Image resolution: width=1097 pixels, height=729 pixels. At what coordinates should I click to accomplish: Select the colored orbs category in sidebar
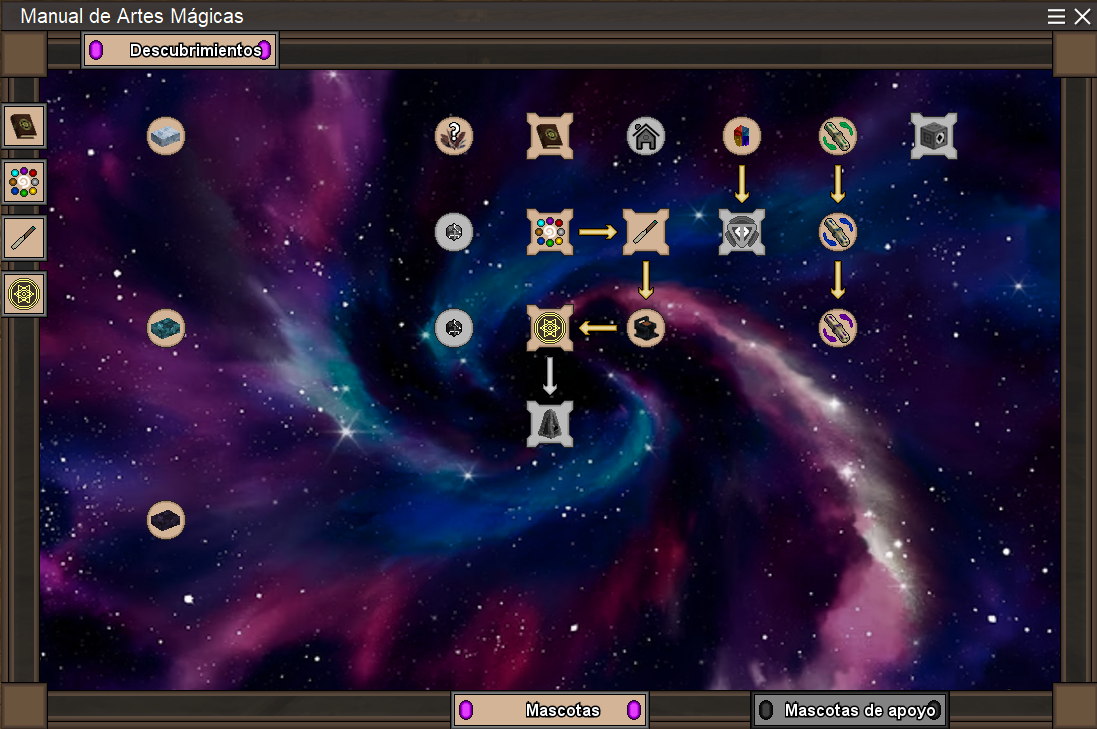pos(24,183)
